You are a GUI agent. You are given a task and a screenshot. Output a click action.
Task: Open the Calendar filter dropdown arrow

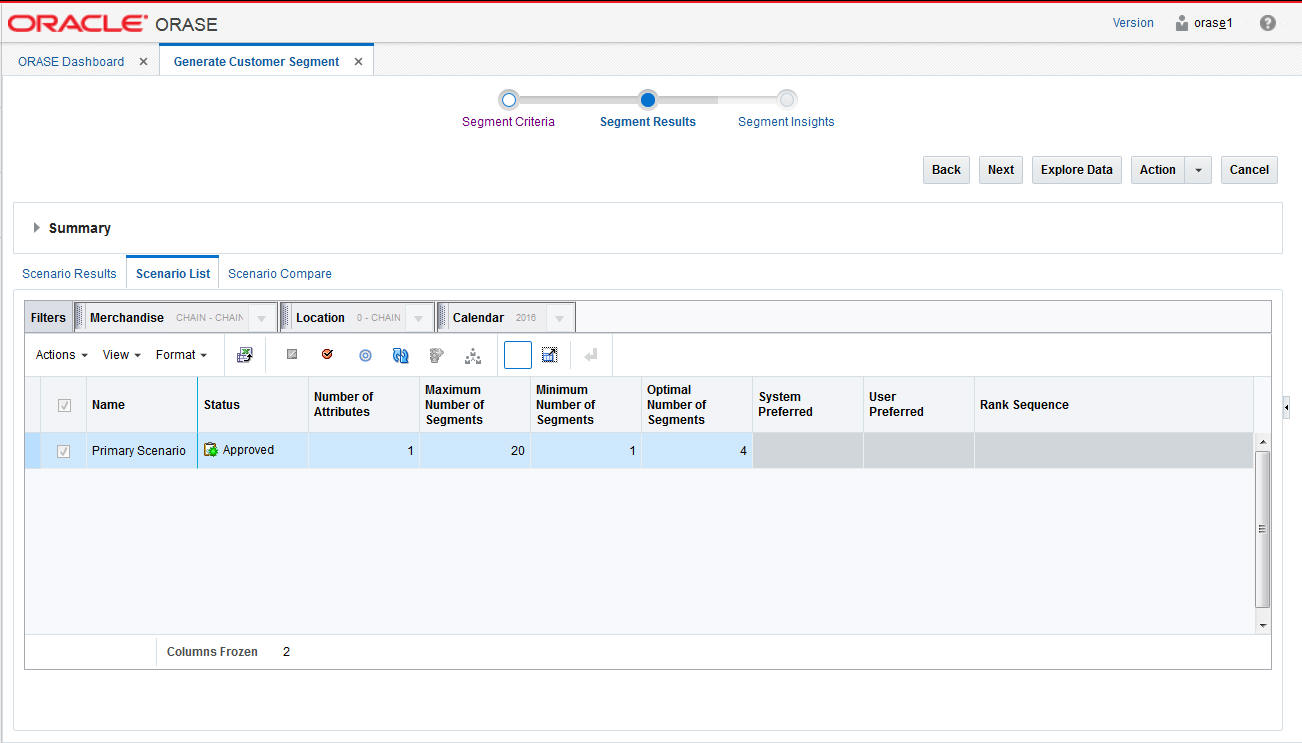560,318
